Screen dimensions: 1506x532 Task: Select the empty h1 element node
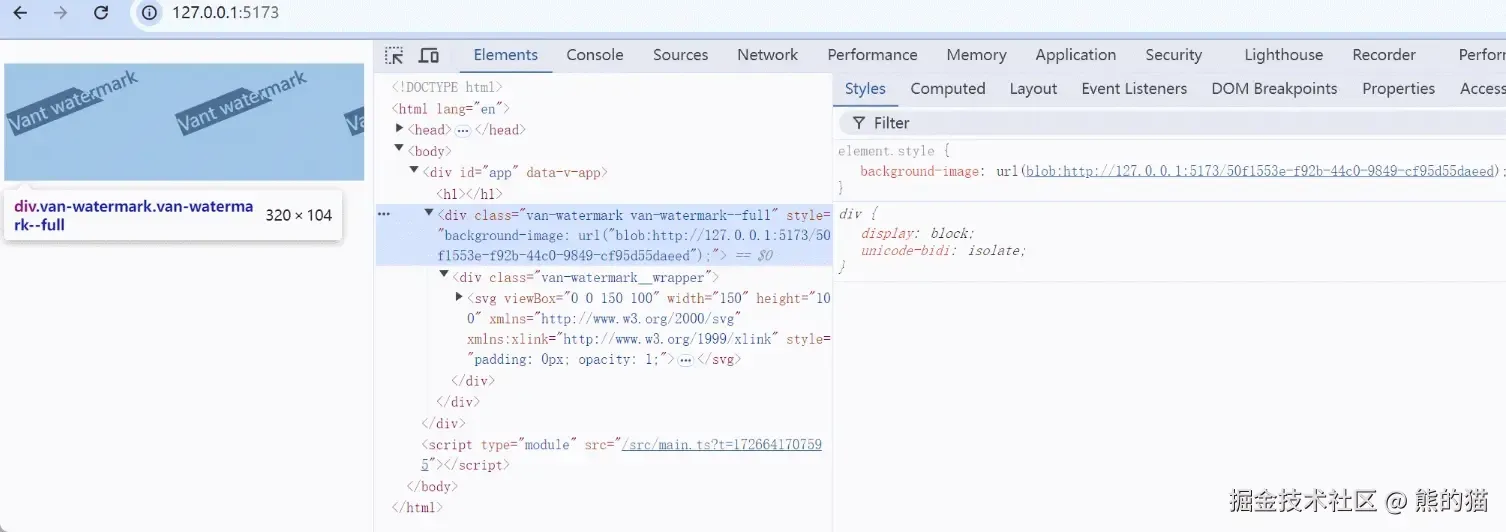click(470, 194)
